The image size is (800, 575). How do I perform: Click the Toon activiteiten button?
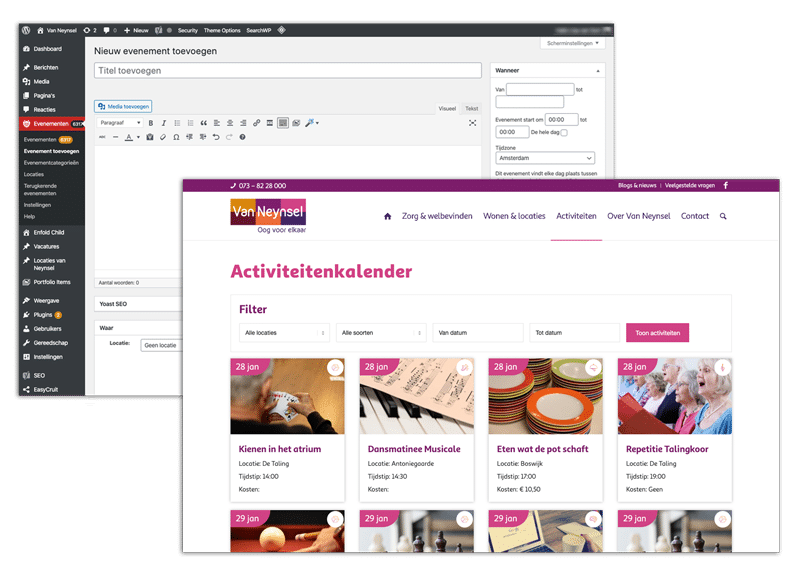(658, 333)
